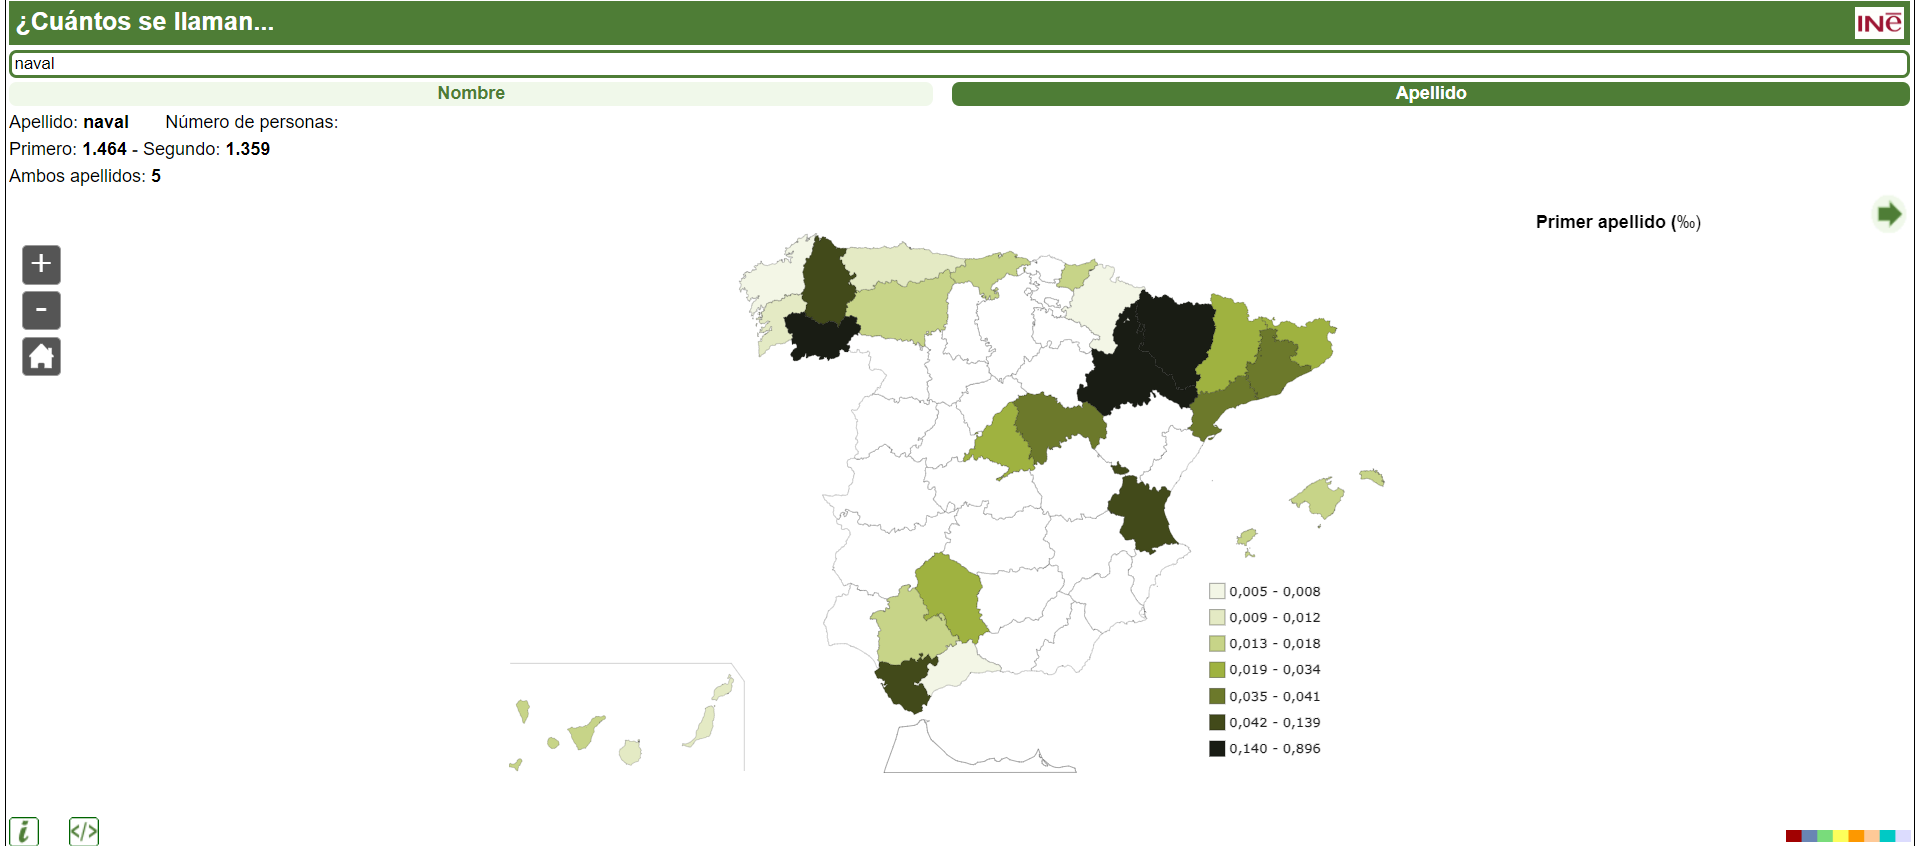Select the 0,019 - 0,034 legend color box
Viewport: 1920px width, 846px height.
click(x=1217, y=670)
